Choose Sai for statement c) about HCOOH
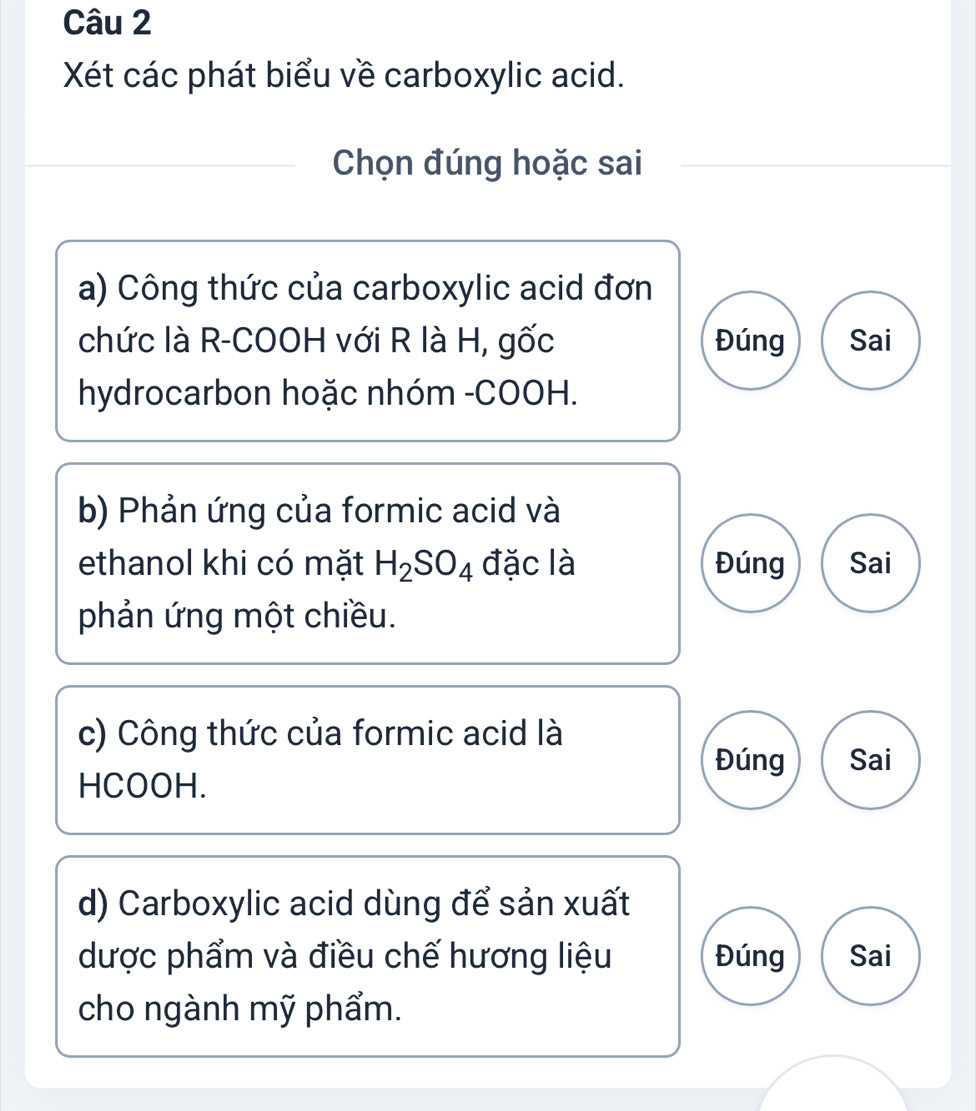 pos(869,760)
